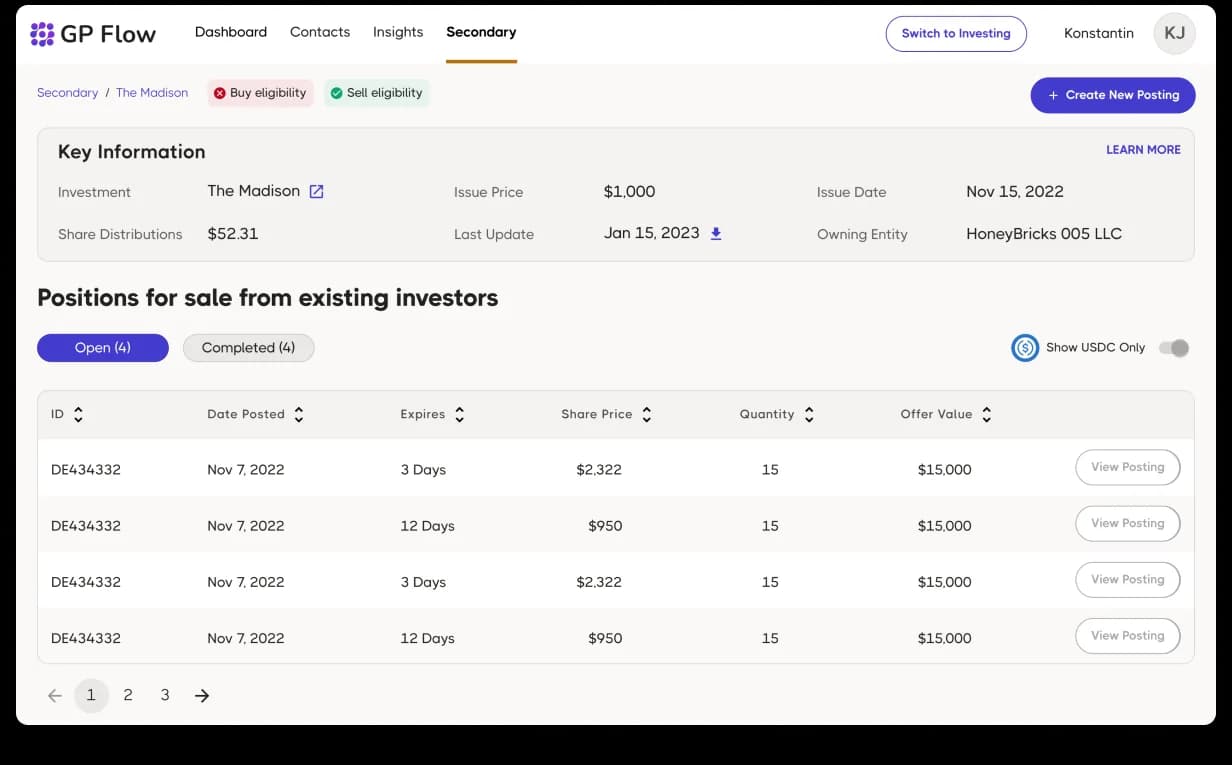This screenshot has height=765, width=1232.
Task: View Posting for last 12 Days row
Action: (x=1127, y=635)
